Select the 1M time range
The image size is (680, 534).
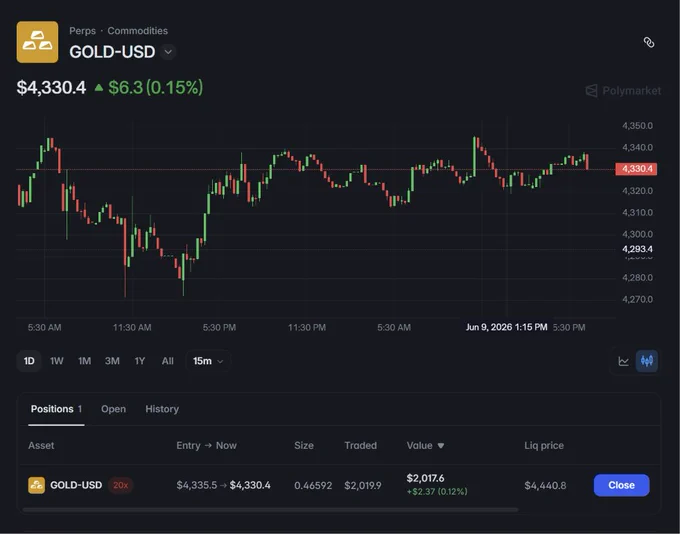(x=85, y=361)
